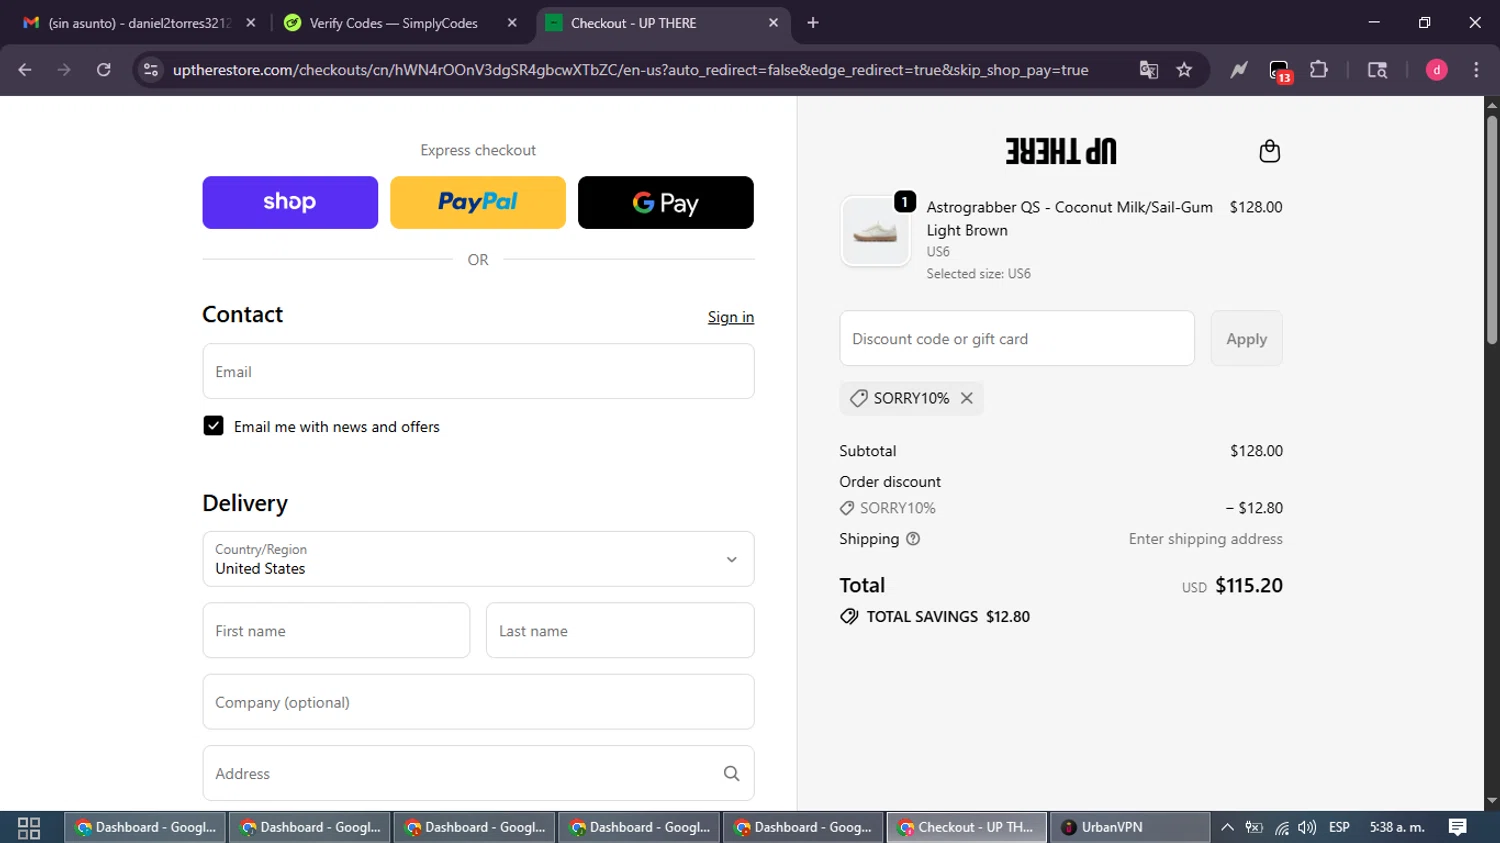Click the UP THERE store logo
The image size is (1500, 843).
[1061, 151]
